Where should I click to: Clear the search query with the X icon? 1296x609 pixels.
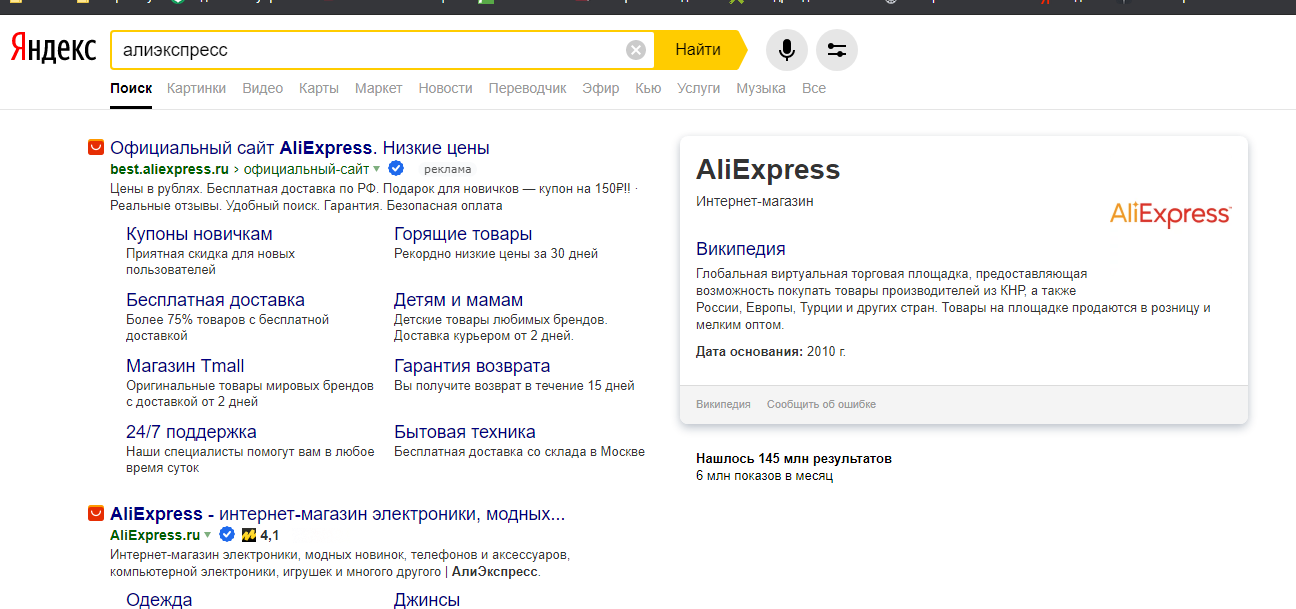pos(636,50)
